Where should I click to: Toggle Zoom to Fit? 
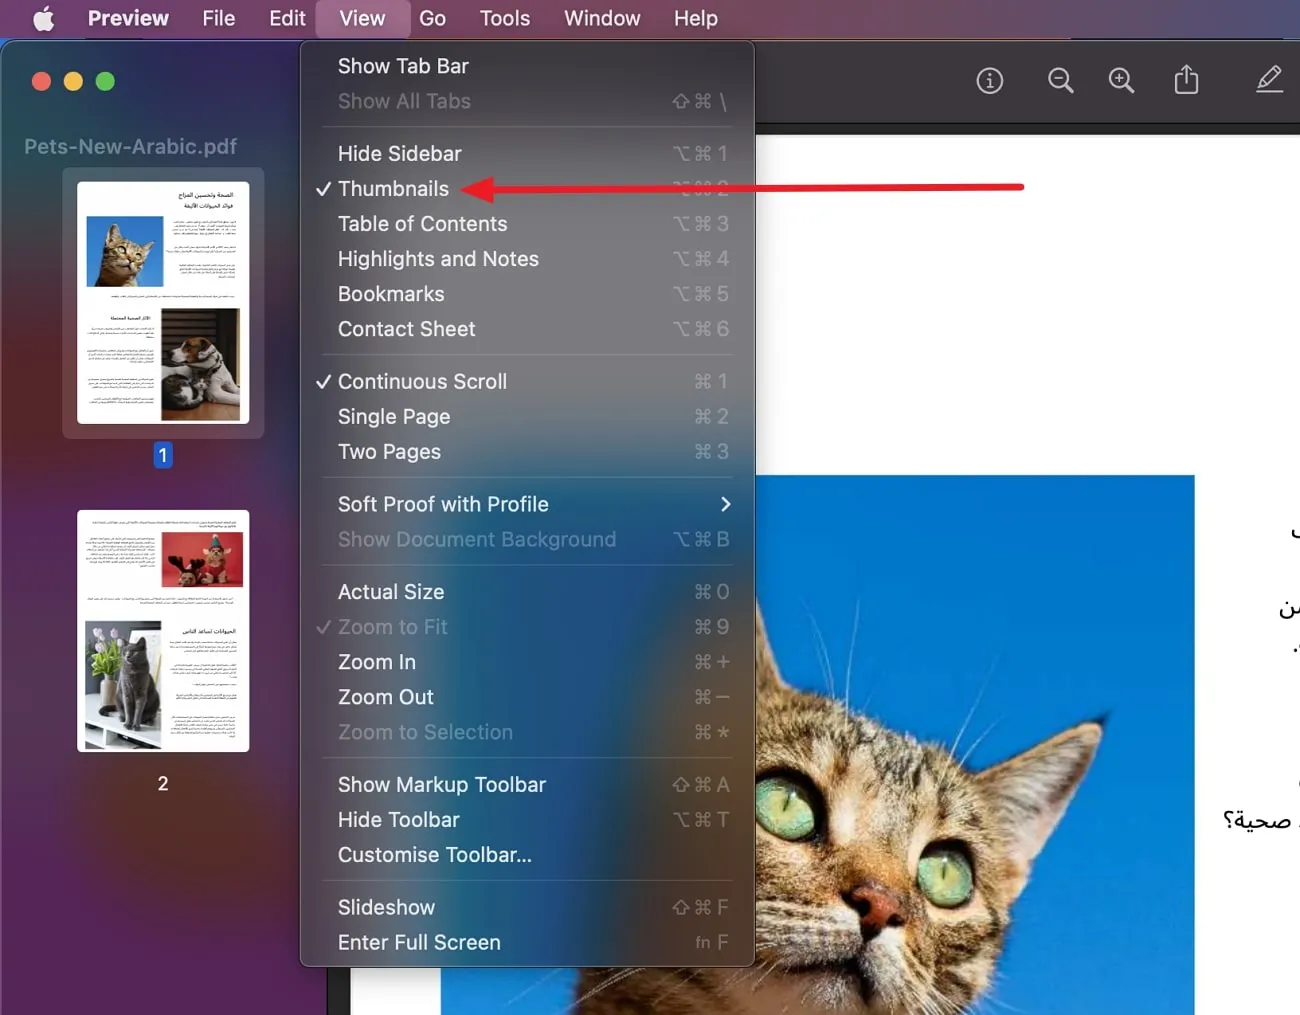point(393,627)
